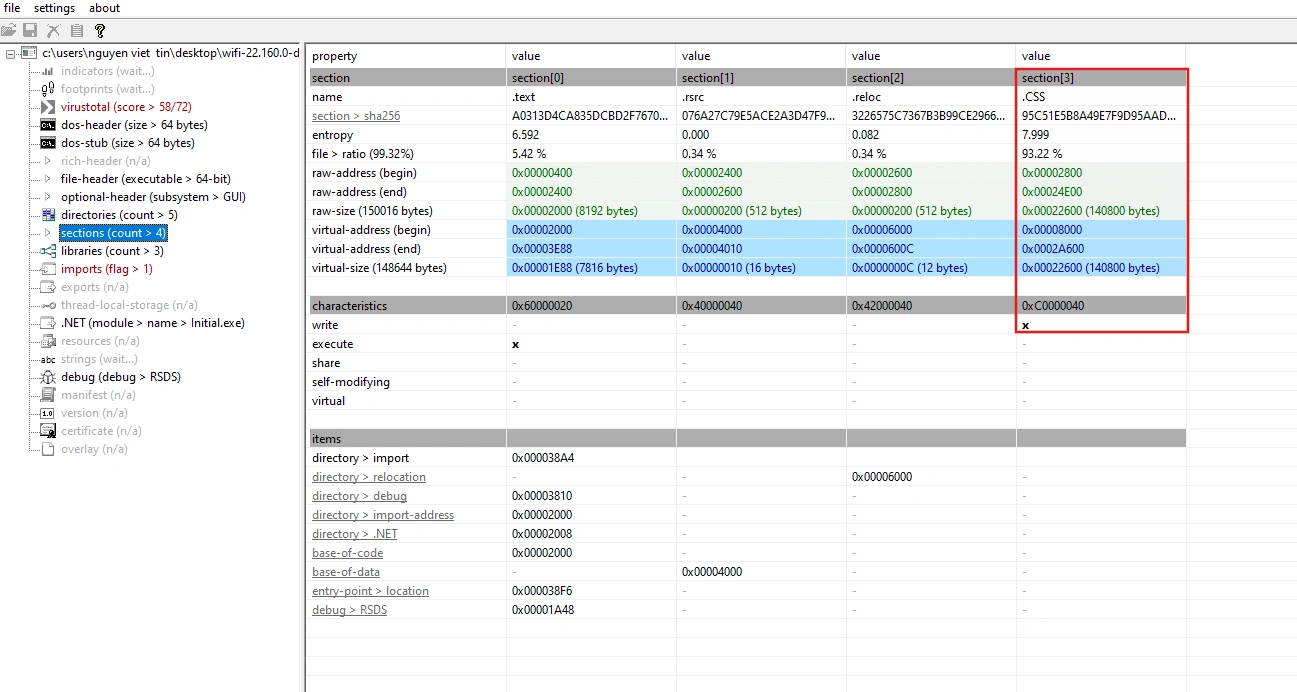
Task: Click the libraries icon in the tree
Action: point(48,250)
